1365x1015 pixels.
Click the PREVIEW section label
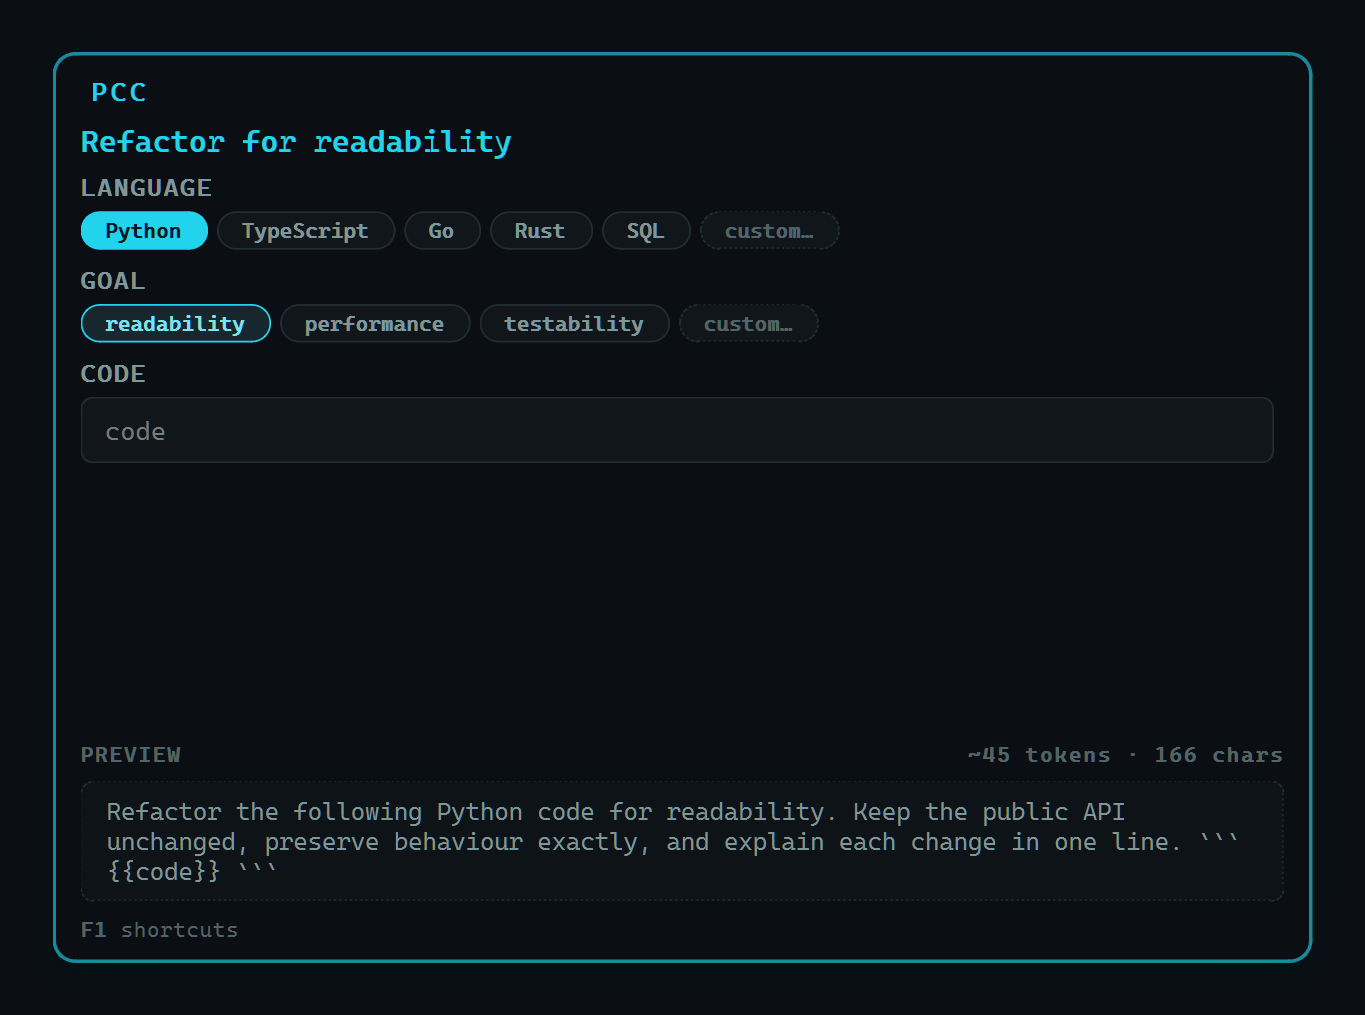pyautogui.click(x=131, y=755)
